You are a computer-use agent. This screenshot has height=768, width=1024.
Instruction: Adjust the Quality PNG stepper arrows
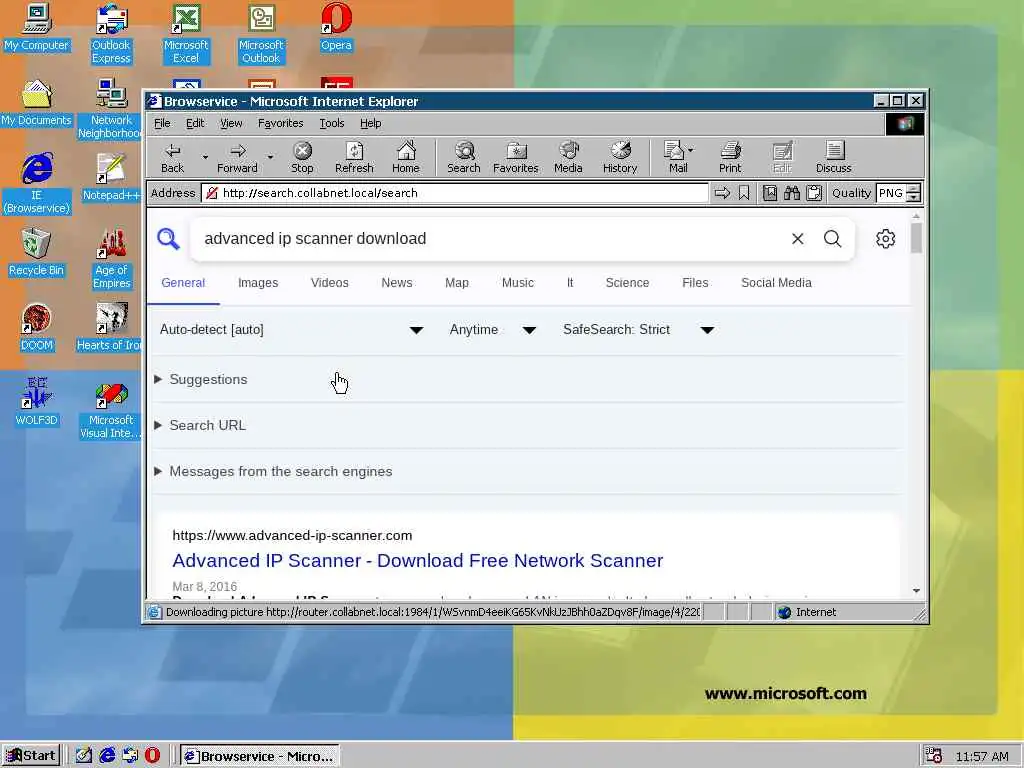pyautogui.click(x=914, y=193)
